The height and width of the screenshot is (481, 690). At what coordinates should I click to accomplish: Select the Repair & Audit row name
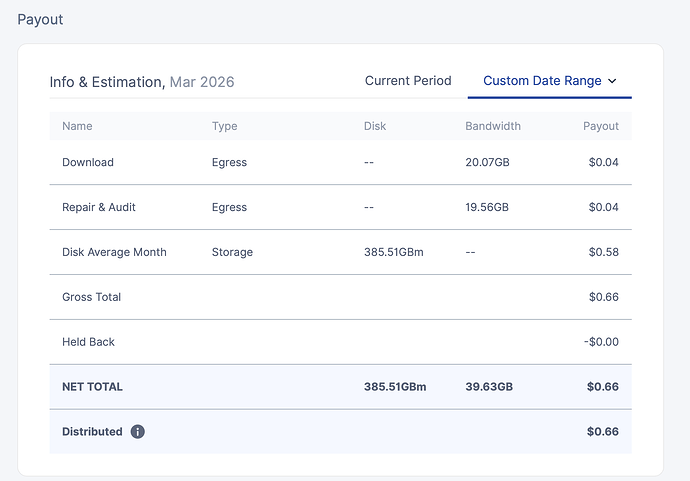99,207
